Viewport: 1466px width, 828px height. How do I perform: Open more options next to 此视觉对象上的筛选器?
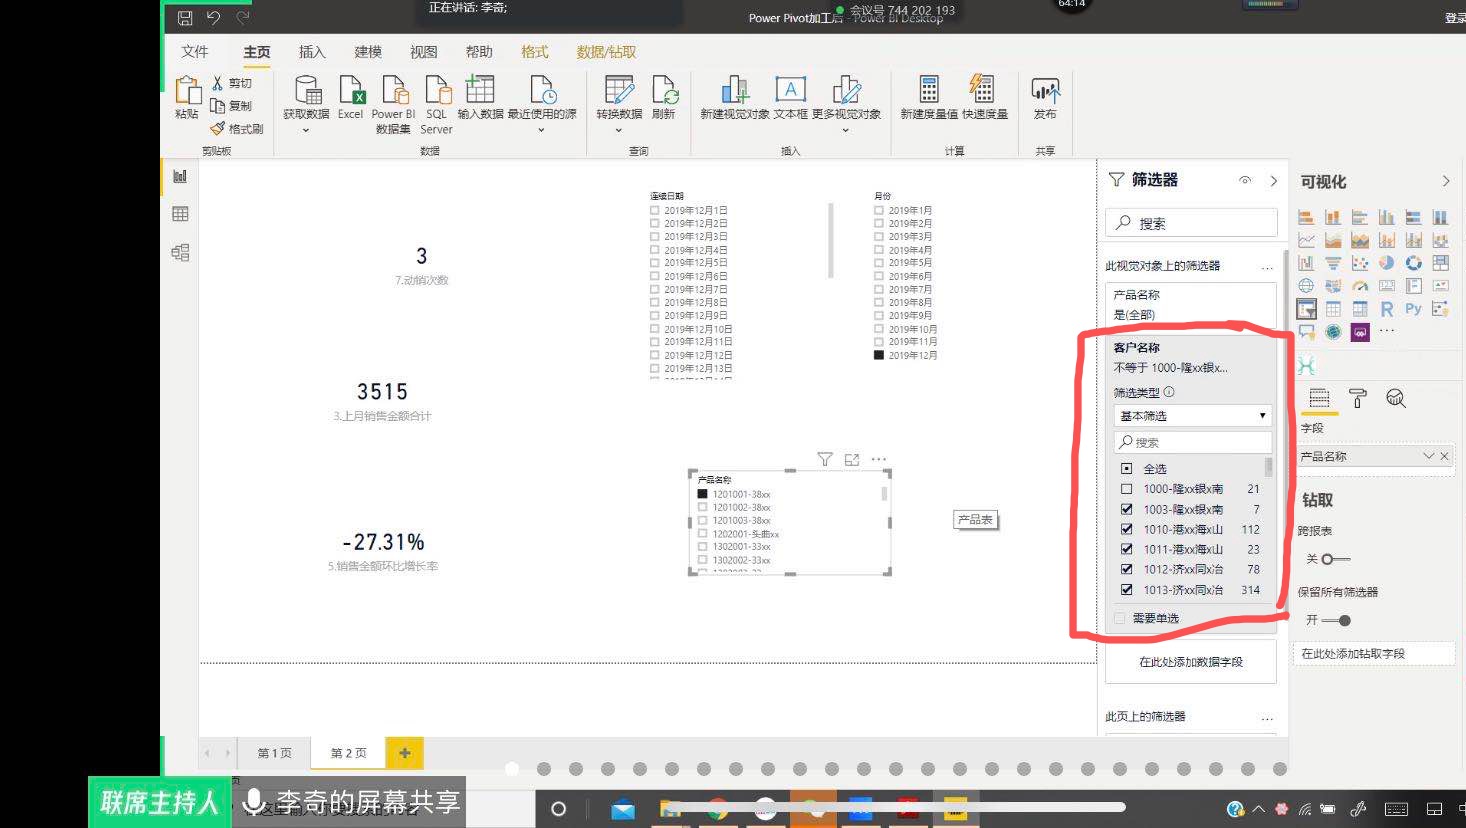1267,267
